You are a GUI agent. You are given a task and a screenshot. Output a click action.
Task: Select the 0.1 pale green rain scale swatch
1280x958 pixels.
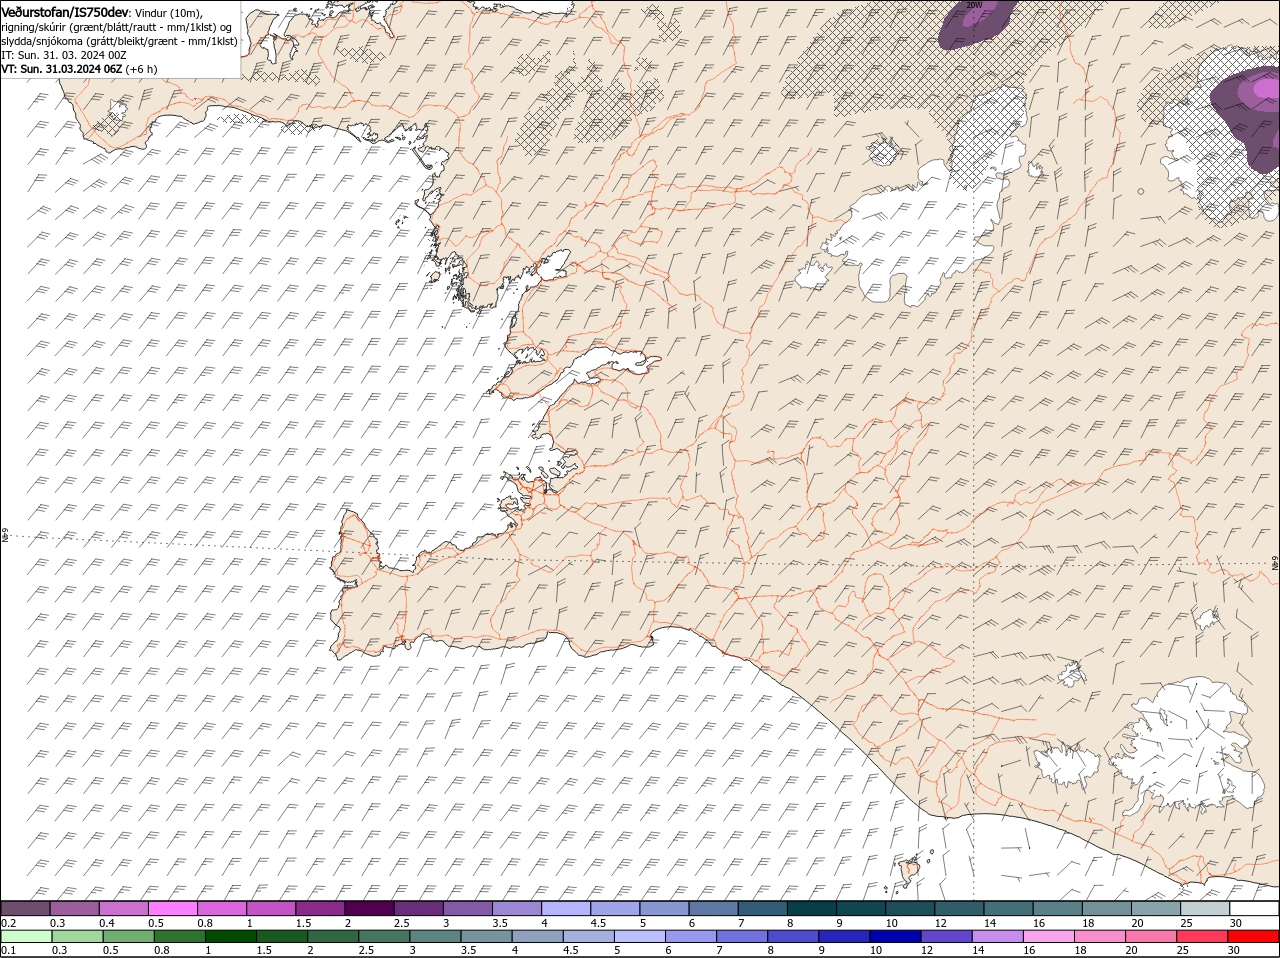(x=26, y=937)
